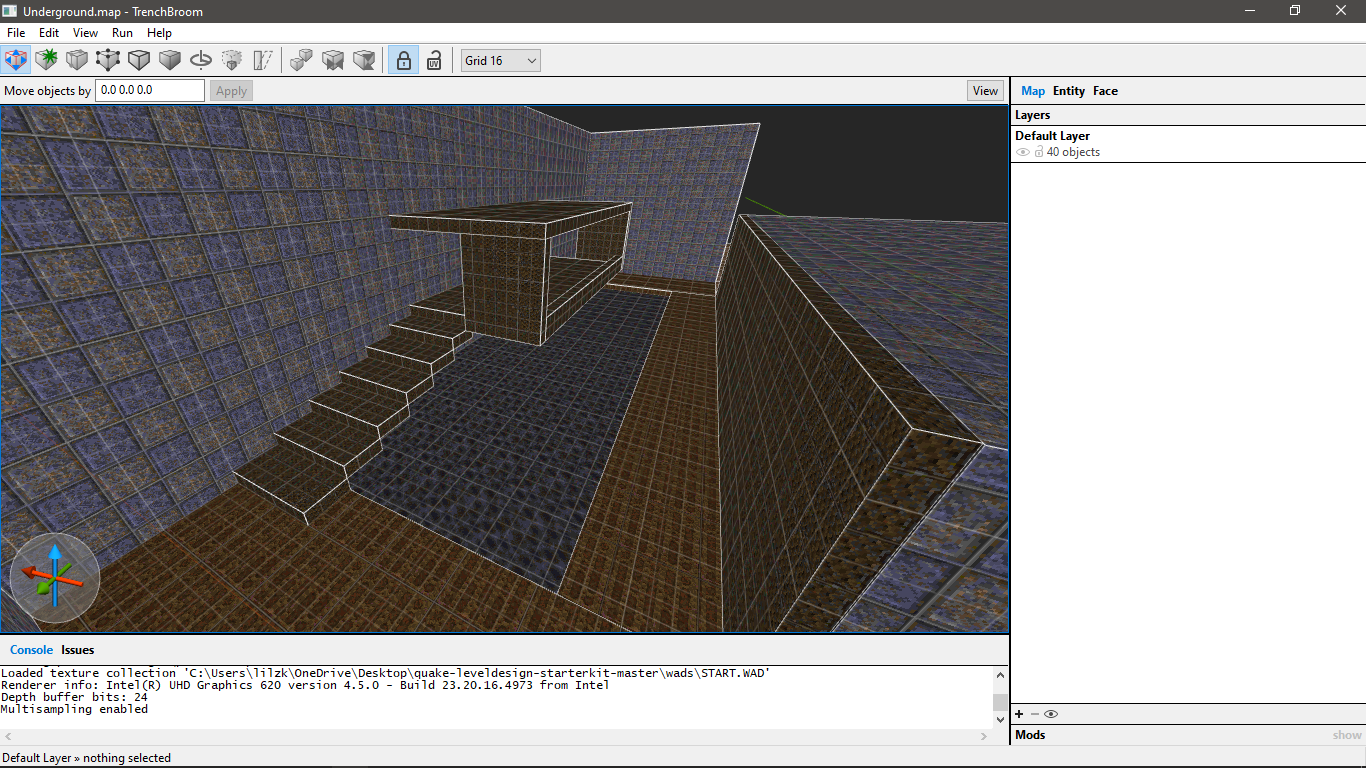Activate the Scale tool
The image size is (1366, 768).
point(232,60)
